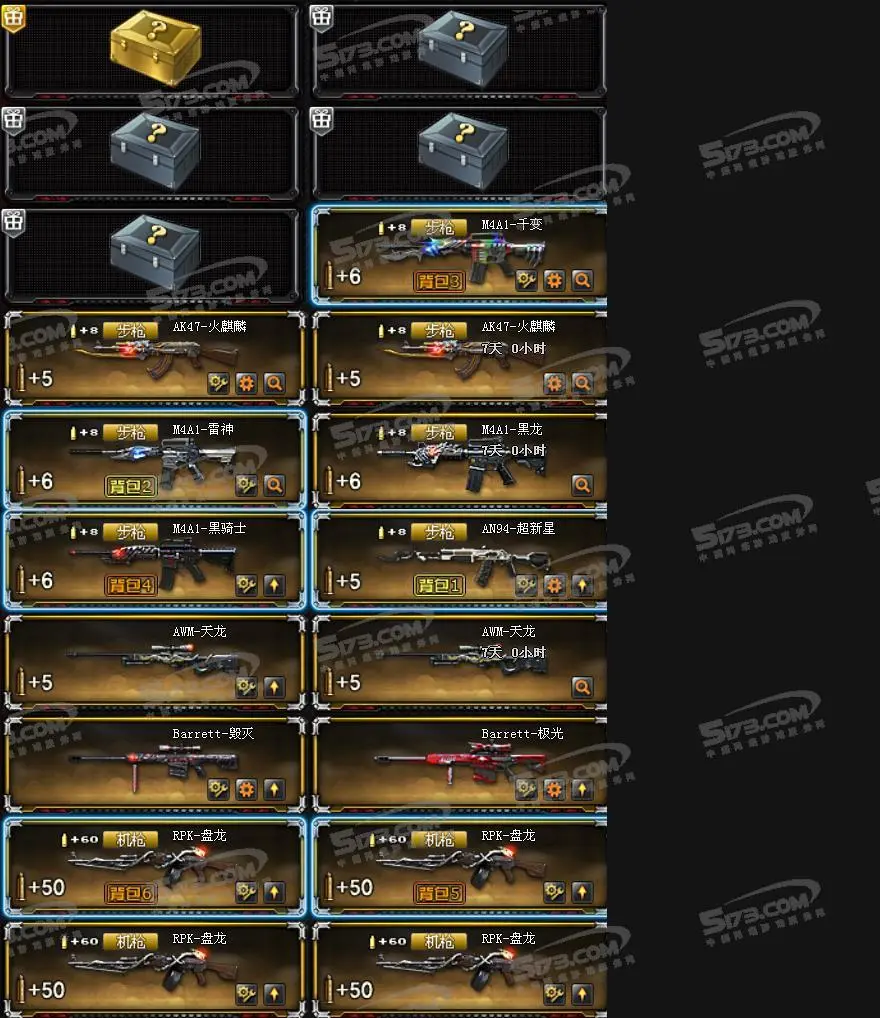Click the magnifier icon on M4A1-千变 card

[x=583, y=280]
